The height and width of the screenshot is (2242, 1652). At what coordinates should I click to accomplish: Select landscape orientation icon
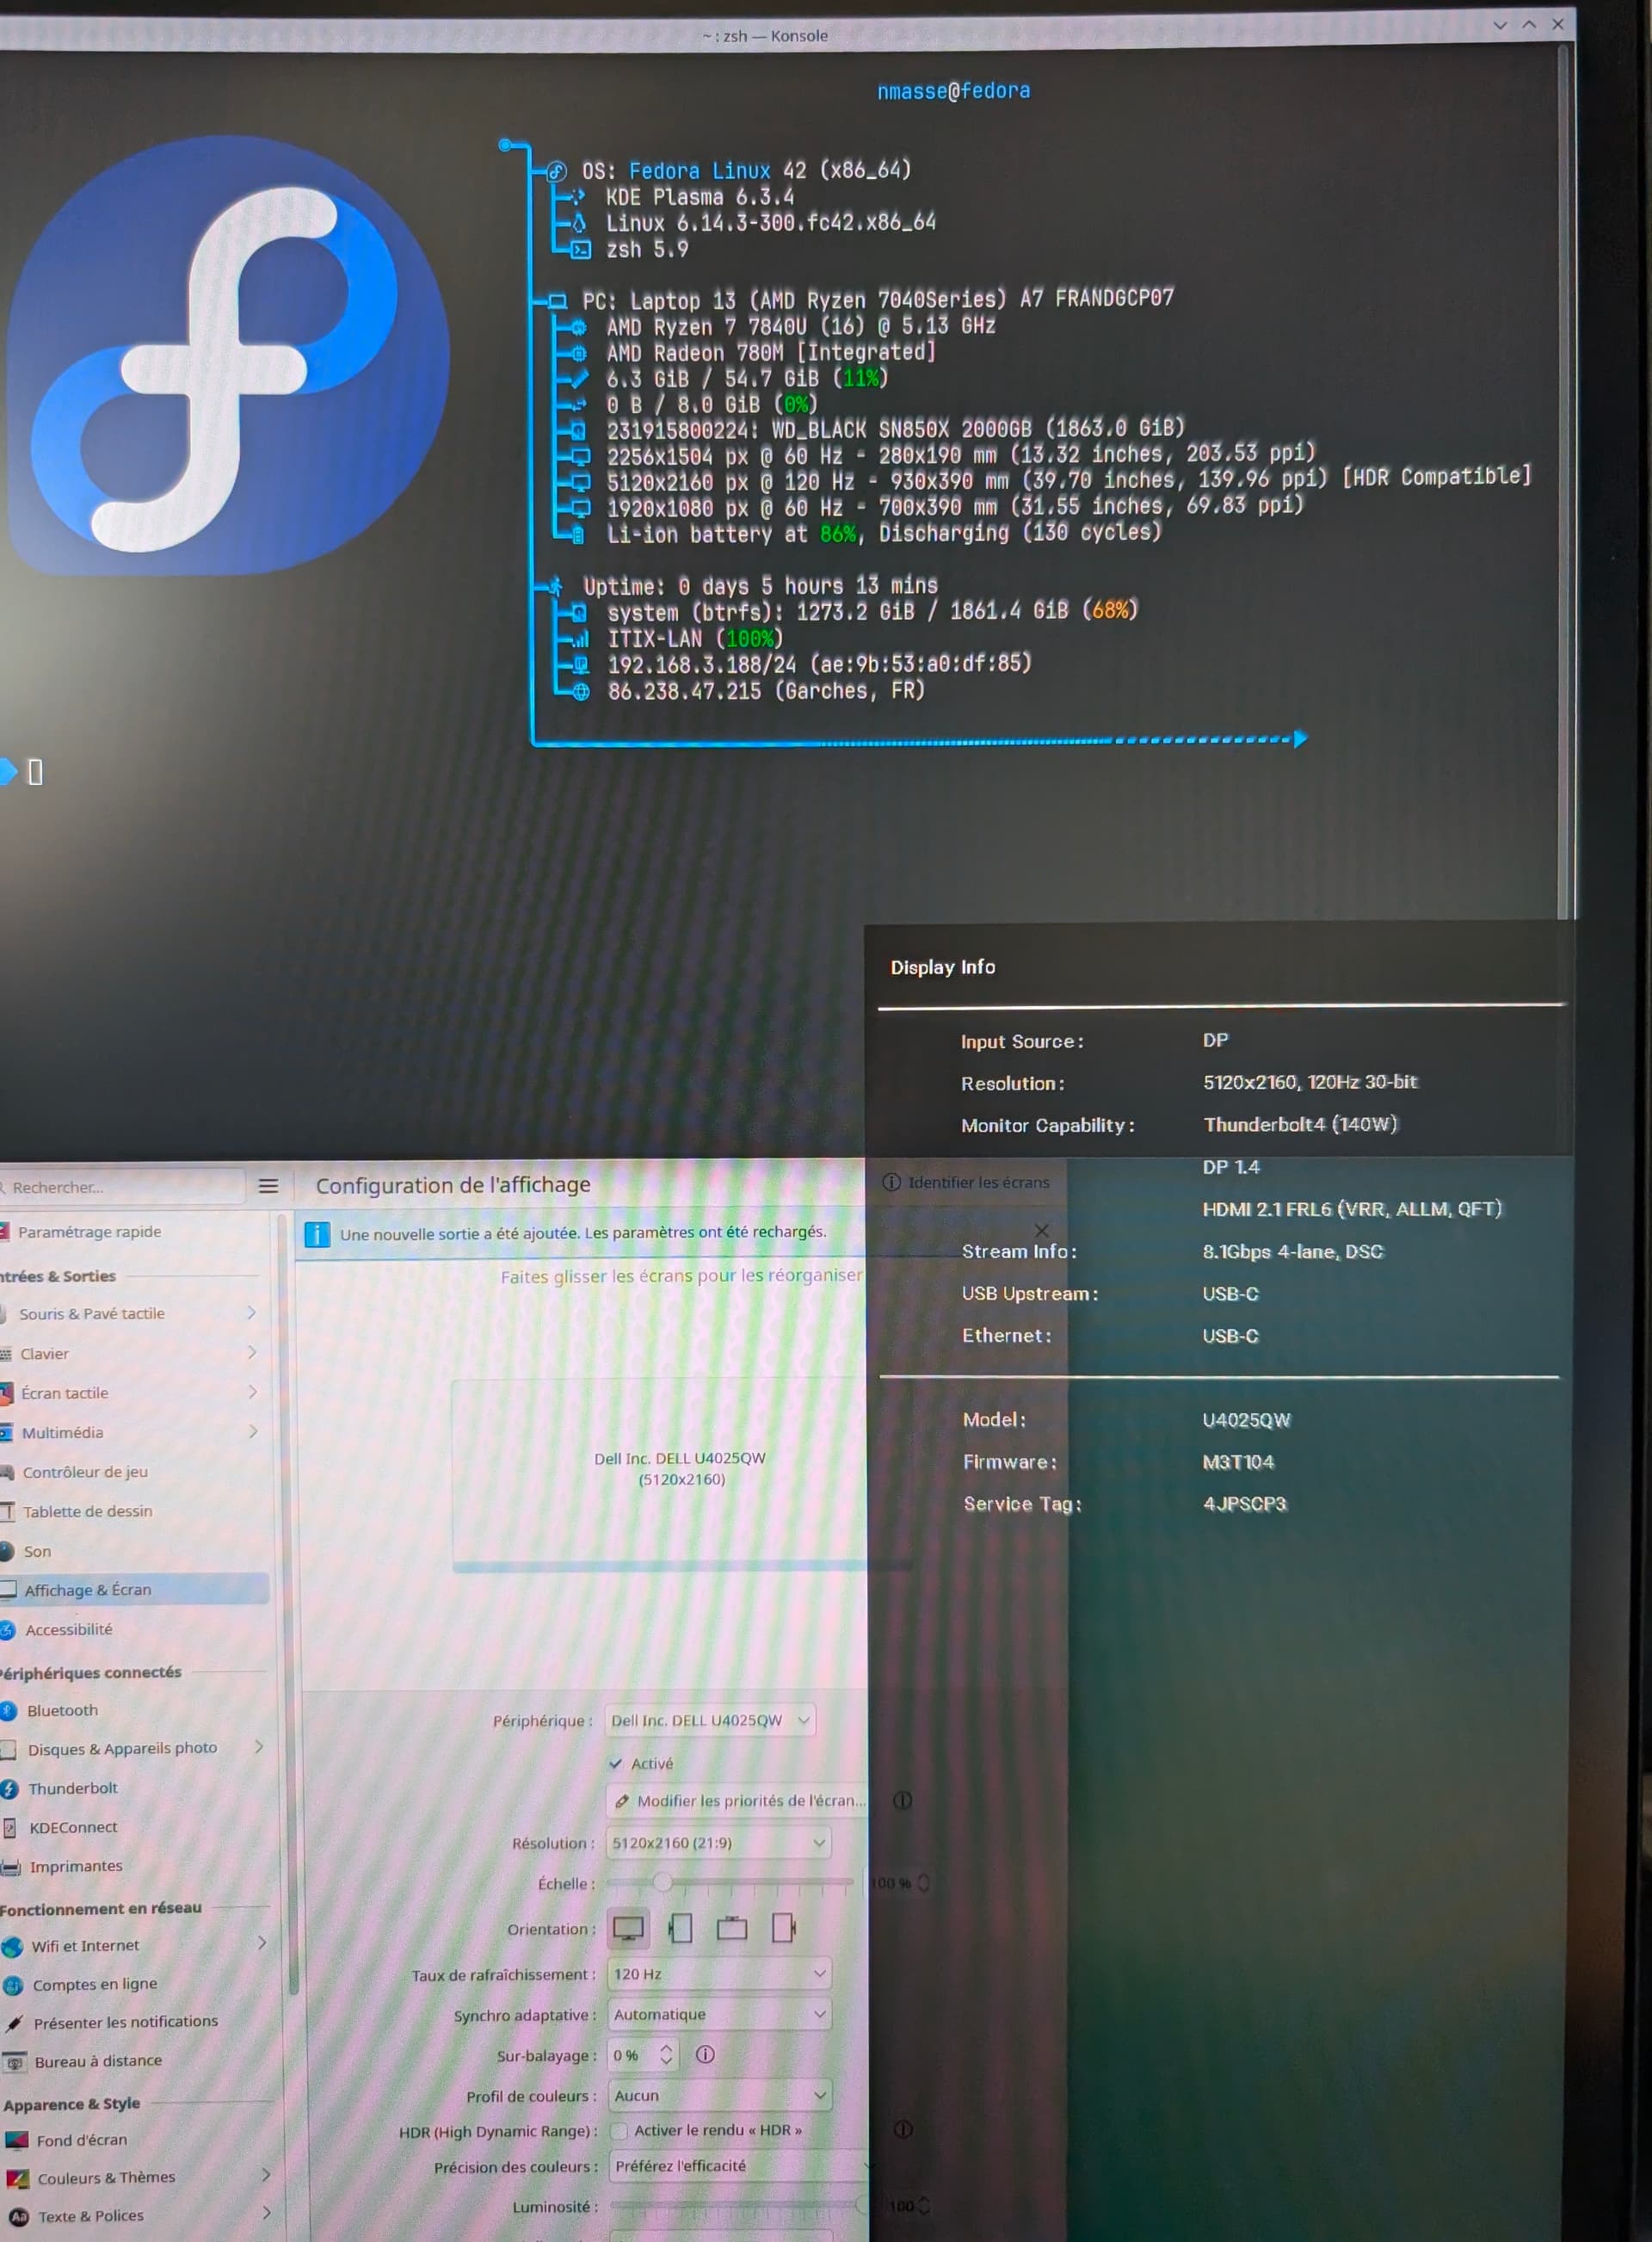(628, 1928)
